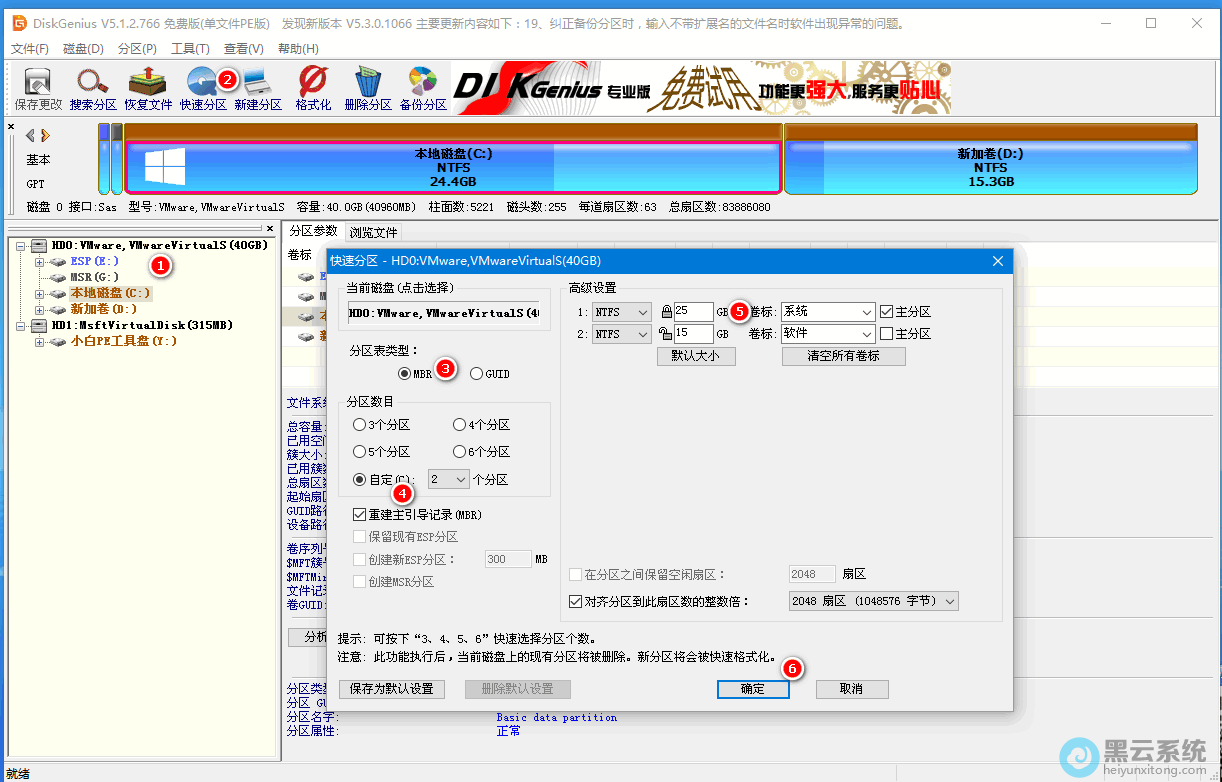Open the 恢复文件 (Recover Files) tool
Image resolution: width=1222 pixels, height=782 pixels.
pos(148,87)
